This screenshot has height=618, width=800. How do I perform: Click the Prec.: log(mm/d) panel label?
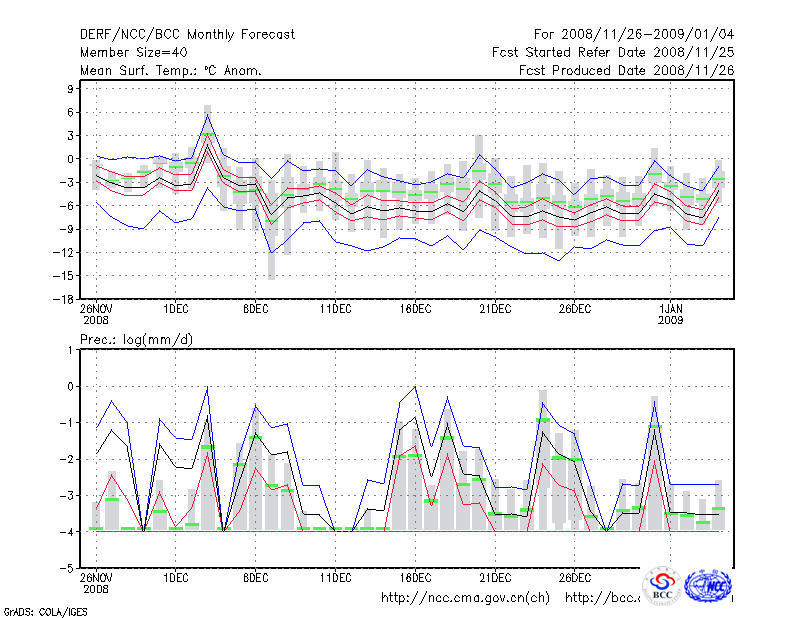[x=136, y=340]
